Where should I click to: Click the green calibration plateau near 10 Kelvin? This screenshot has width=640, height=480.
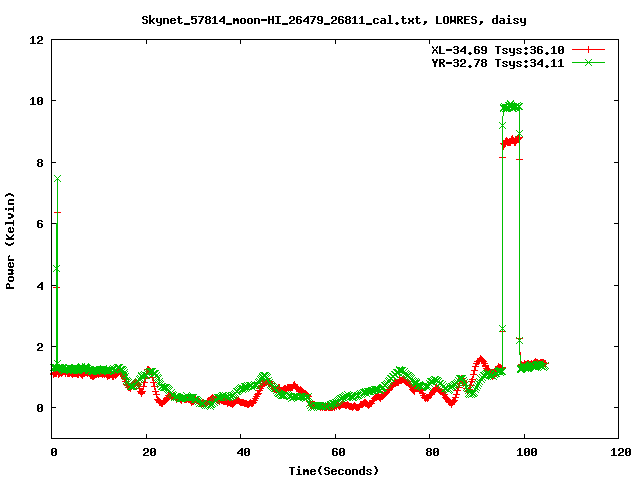click(511, 107)
